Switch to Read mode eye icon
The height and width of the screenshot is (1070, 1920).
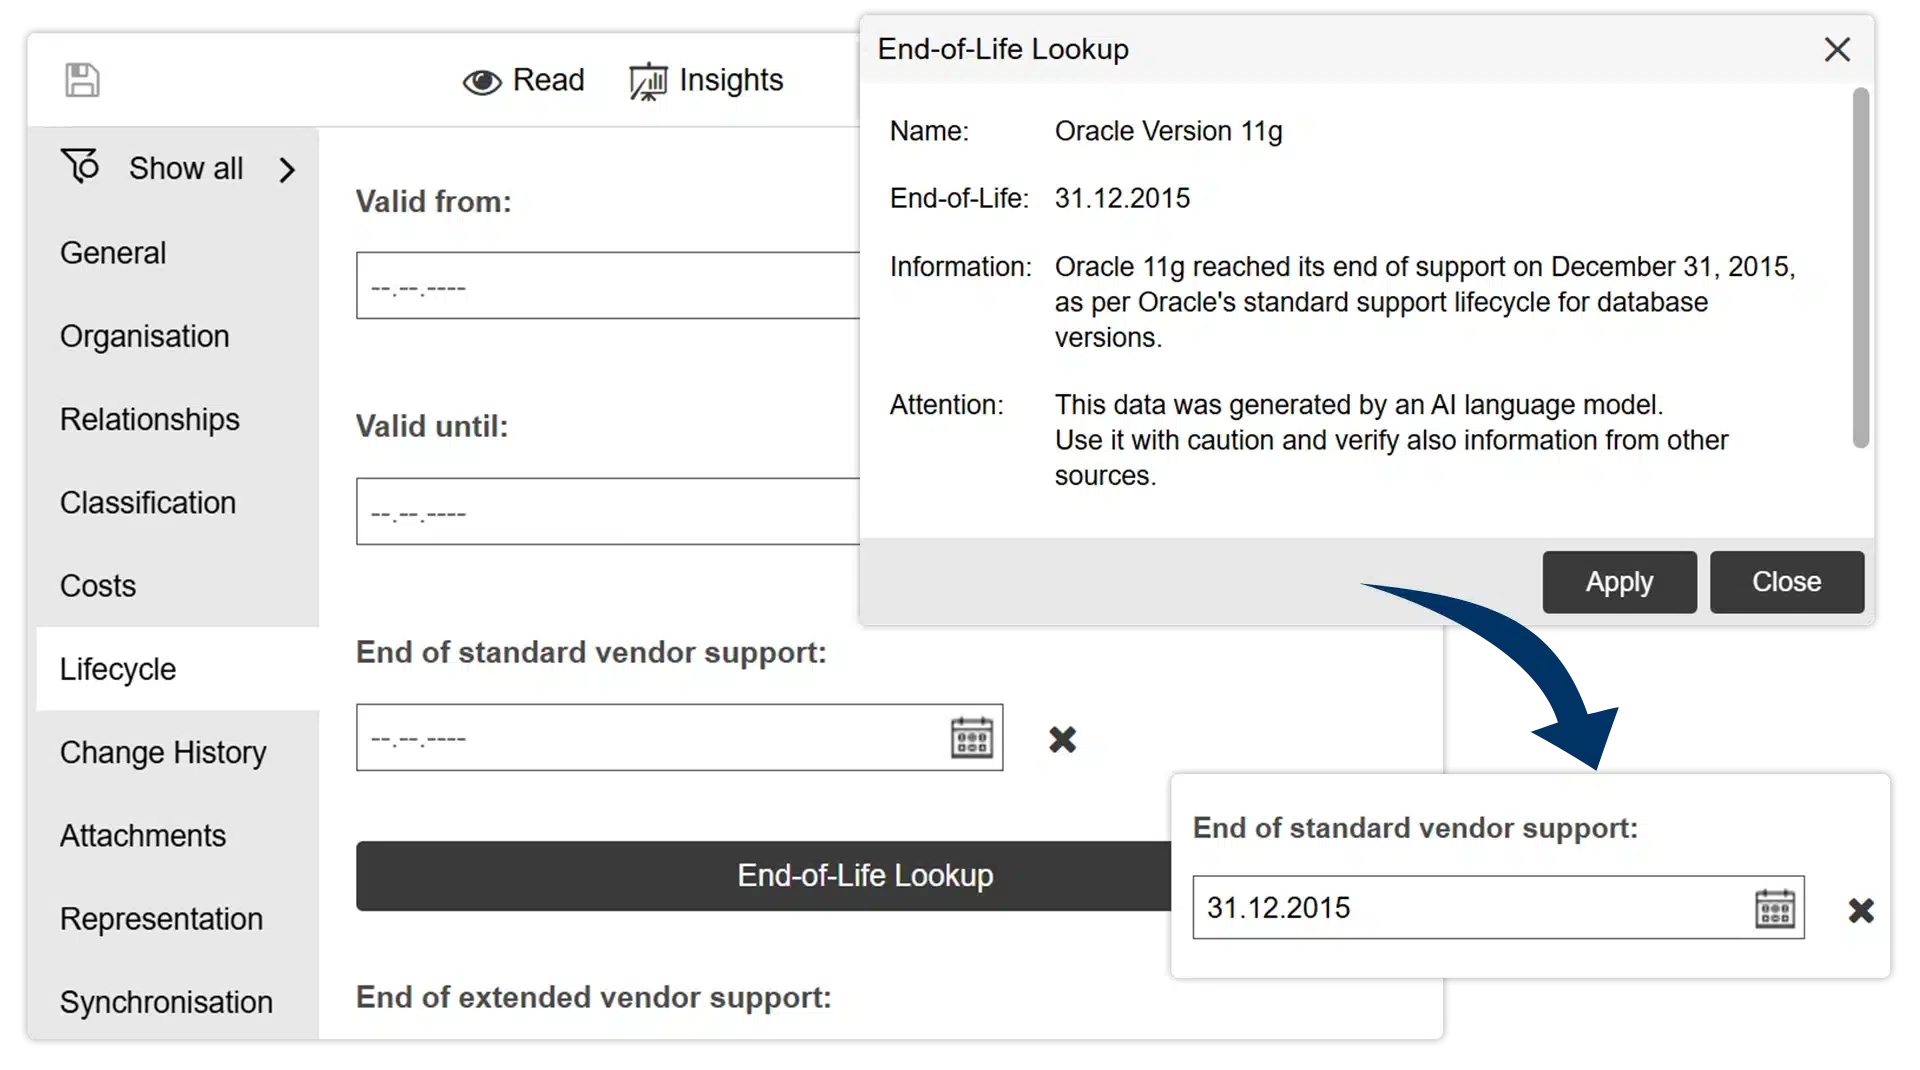(x=481, y=82)
